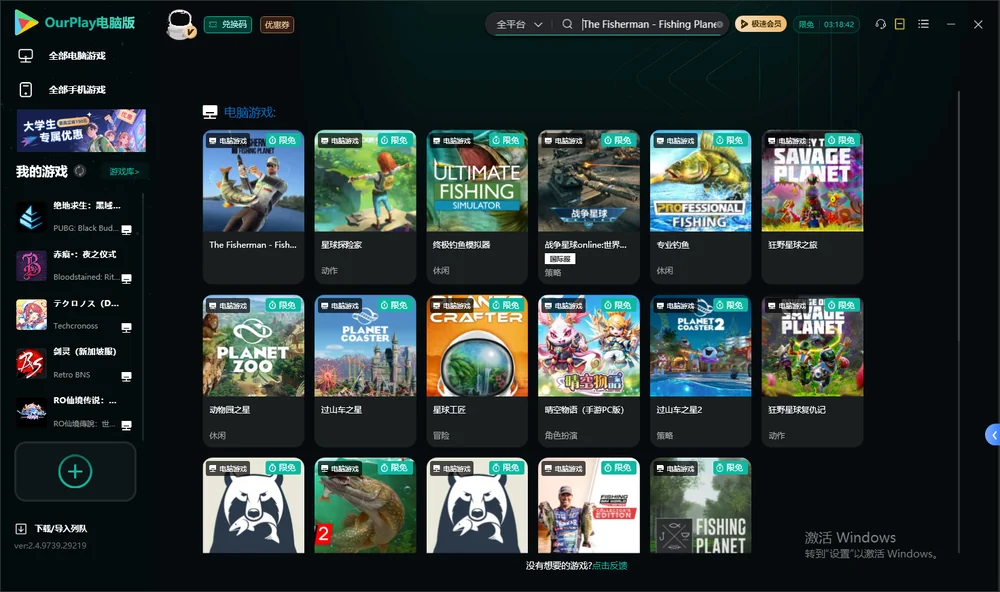The image size is (1000, 592).
Task: Open the 动物园之星 Planet Zoo card
Action: 253,371
